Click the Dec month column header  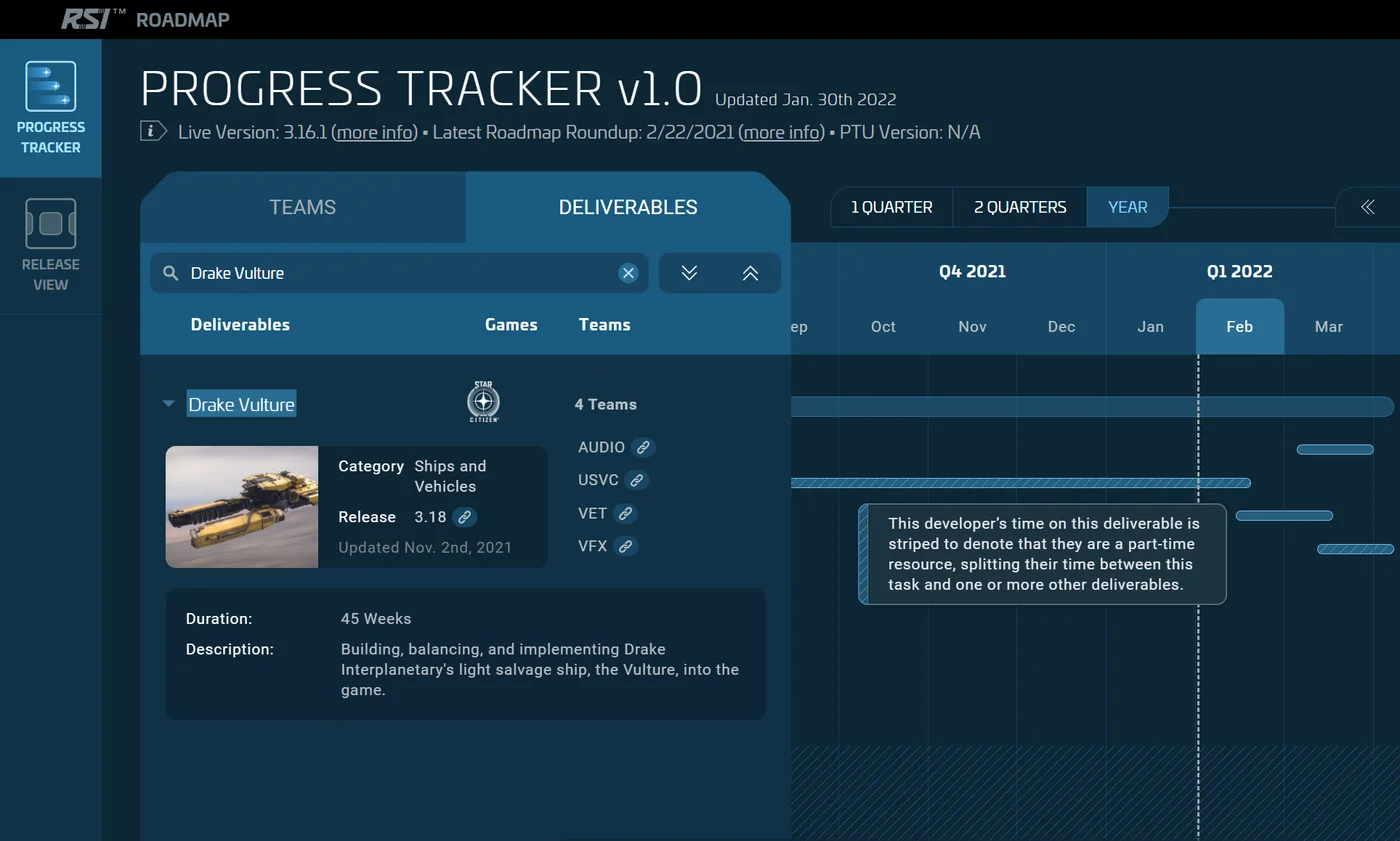pos(1062,326)
